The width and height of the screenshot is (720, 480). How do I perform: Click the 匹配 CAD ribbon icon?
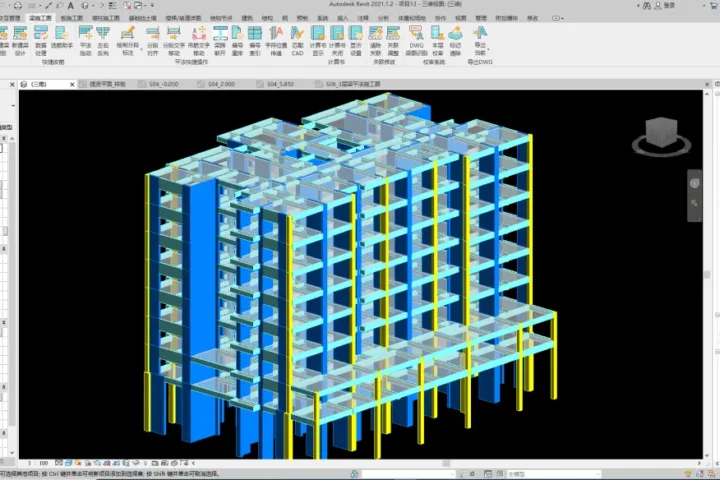pyautogui.click(x=297, y=40)
